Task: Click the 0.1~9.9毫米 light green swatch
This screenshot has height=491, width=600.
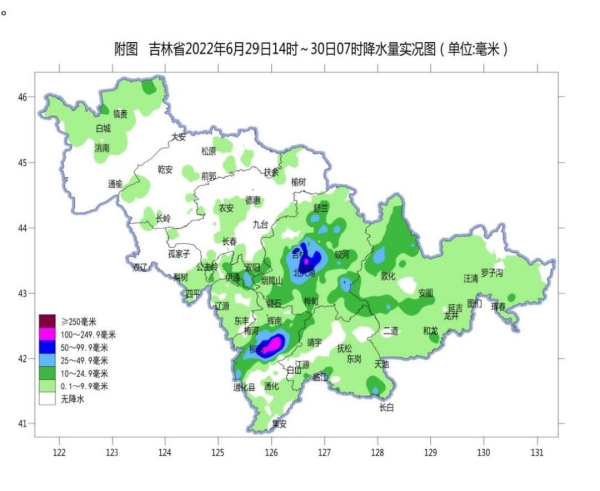Action: click(x=47, y=385)
